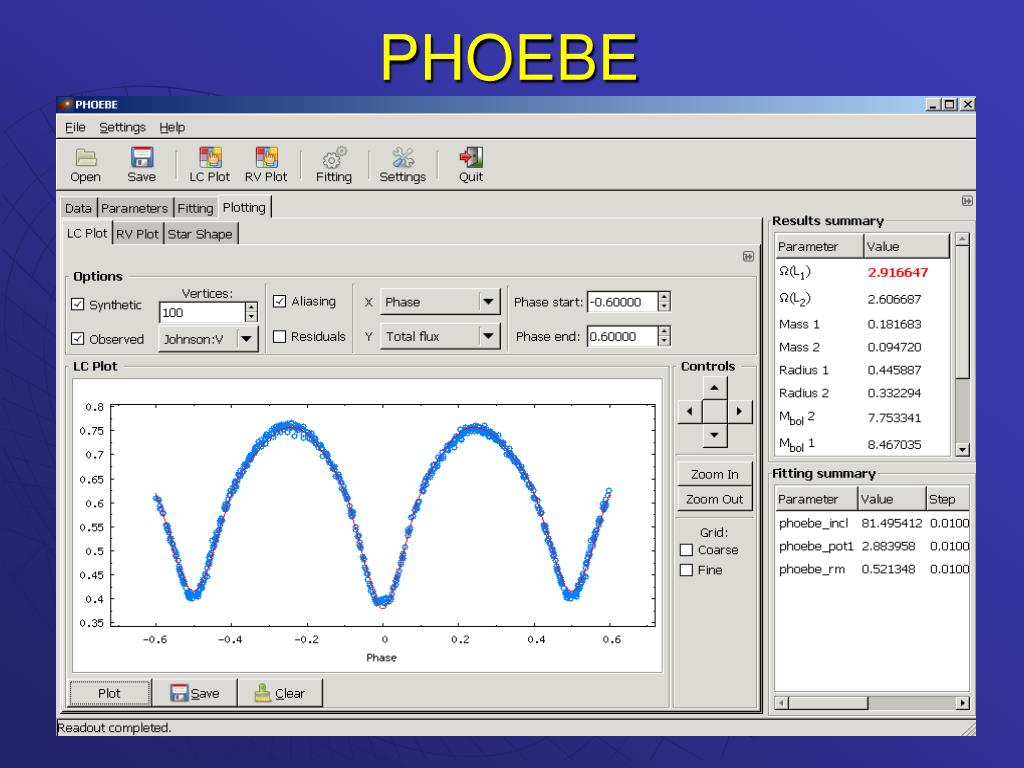Select the red 2.916647 value
The width and height of the screenshot is (1024, 768).
897,272
